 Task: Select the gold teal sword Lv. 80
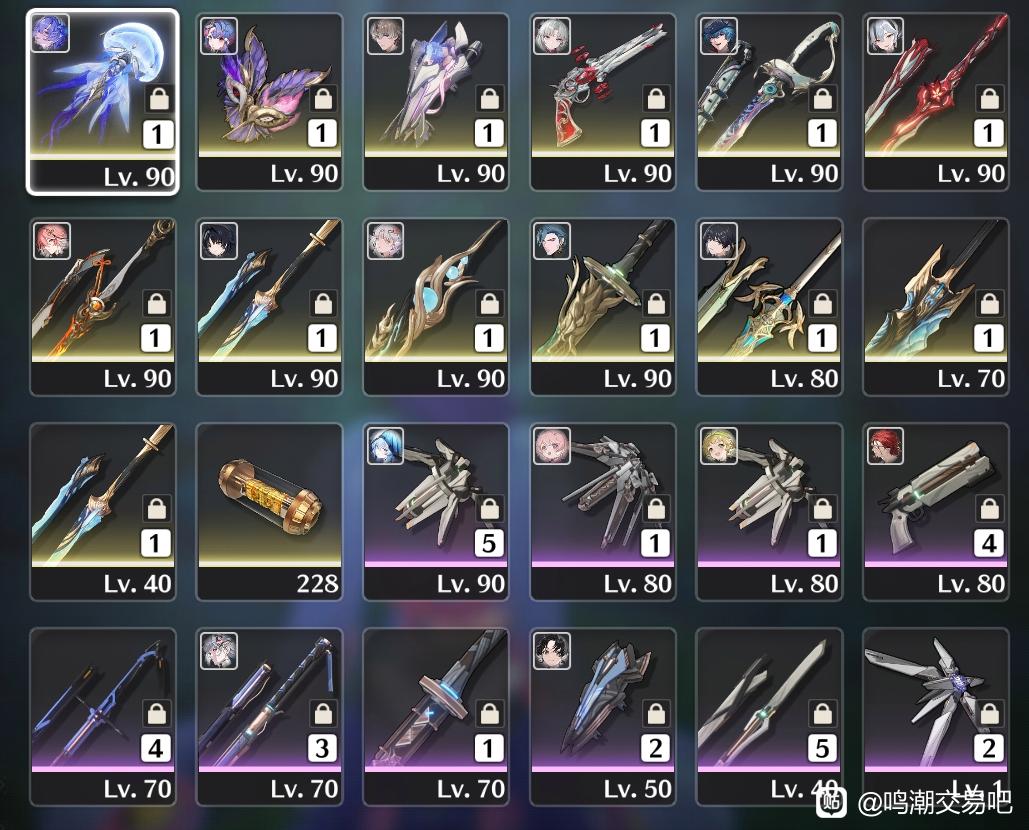tap(769, 306)
